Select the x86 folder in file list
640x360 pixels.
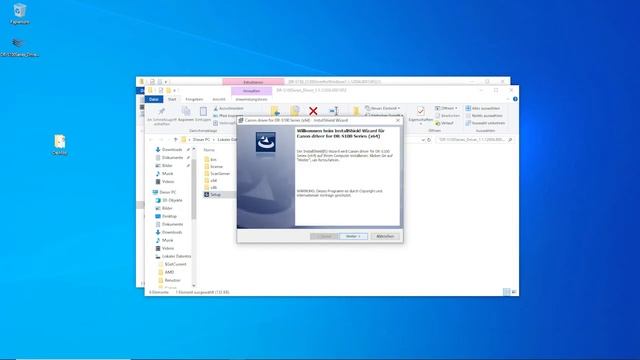(211, 187)
